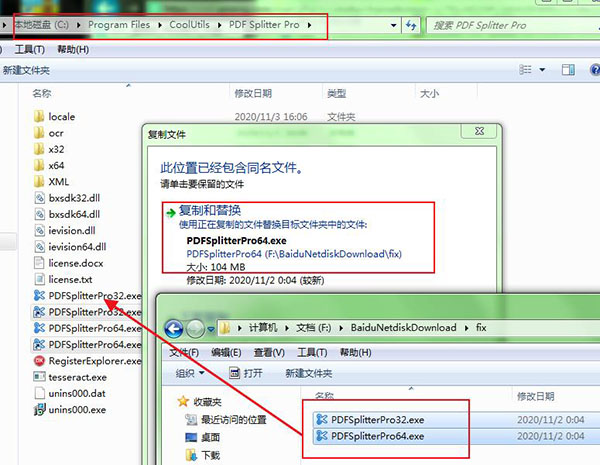Expand chevron after Program Files breadcrumb

point(160,25)
